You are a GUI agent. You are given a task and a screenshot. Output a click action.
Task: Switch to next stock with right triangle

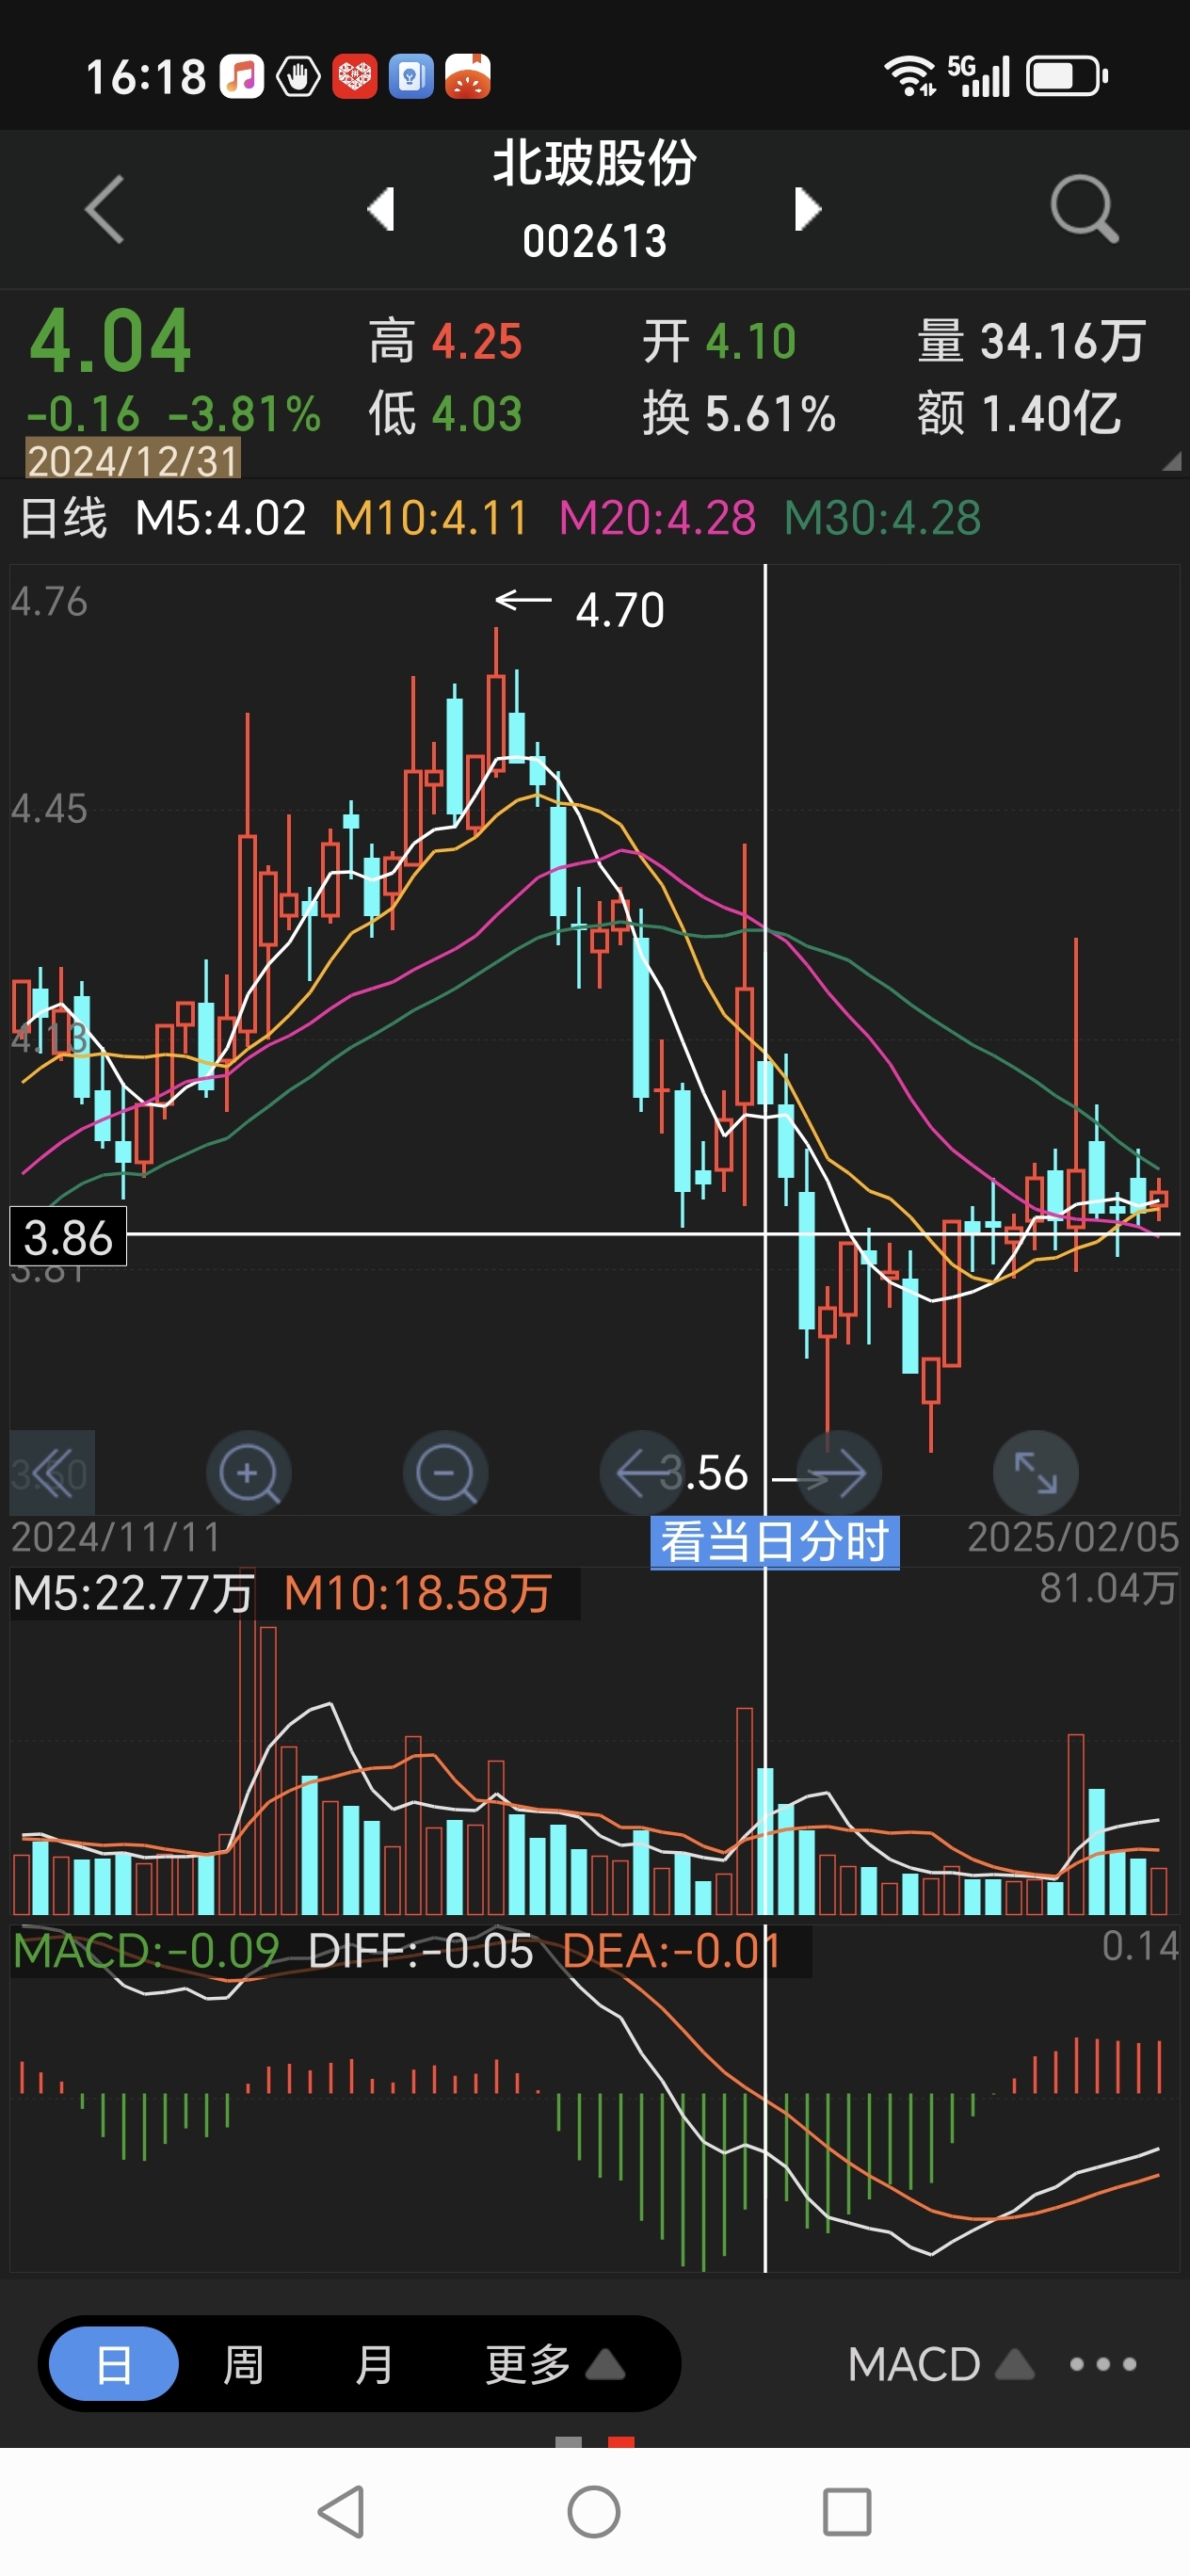807,209
